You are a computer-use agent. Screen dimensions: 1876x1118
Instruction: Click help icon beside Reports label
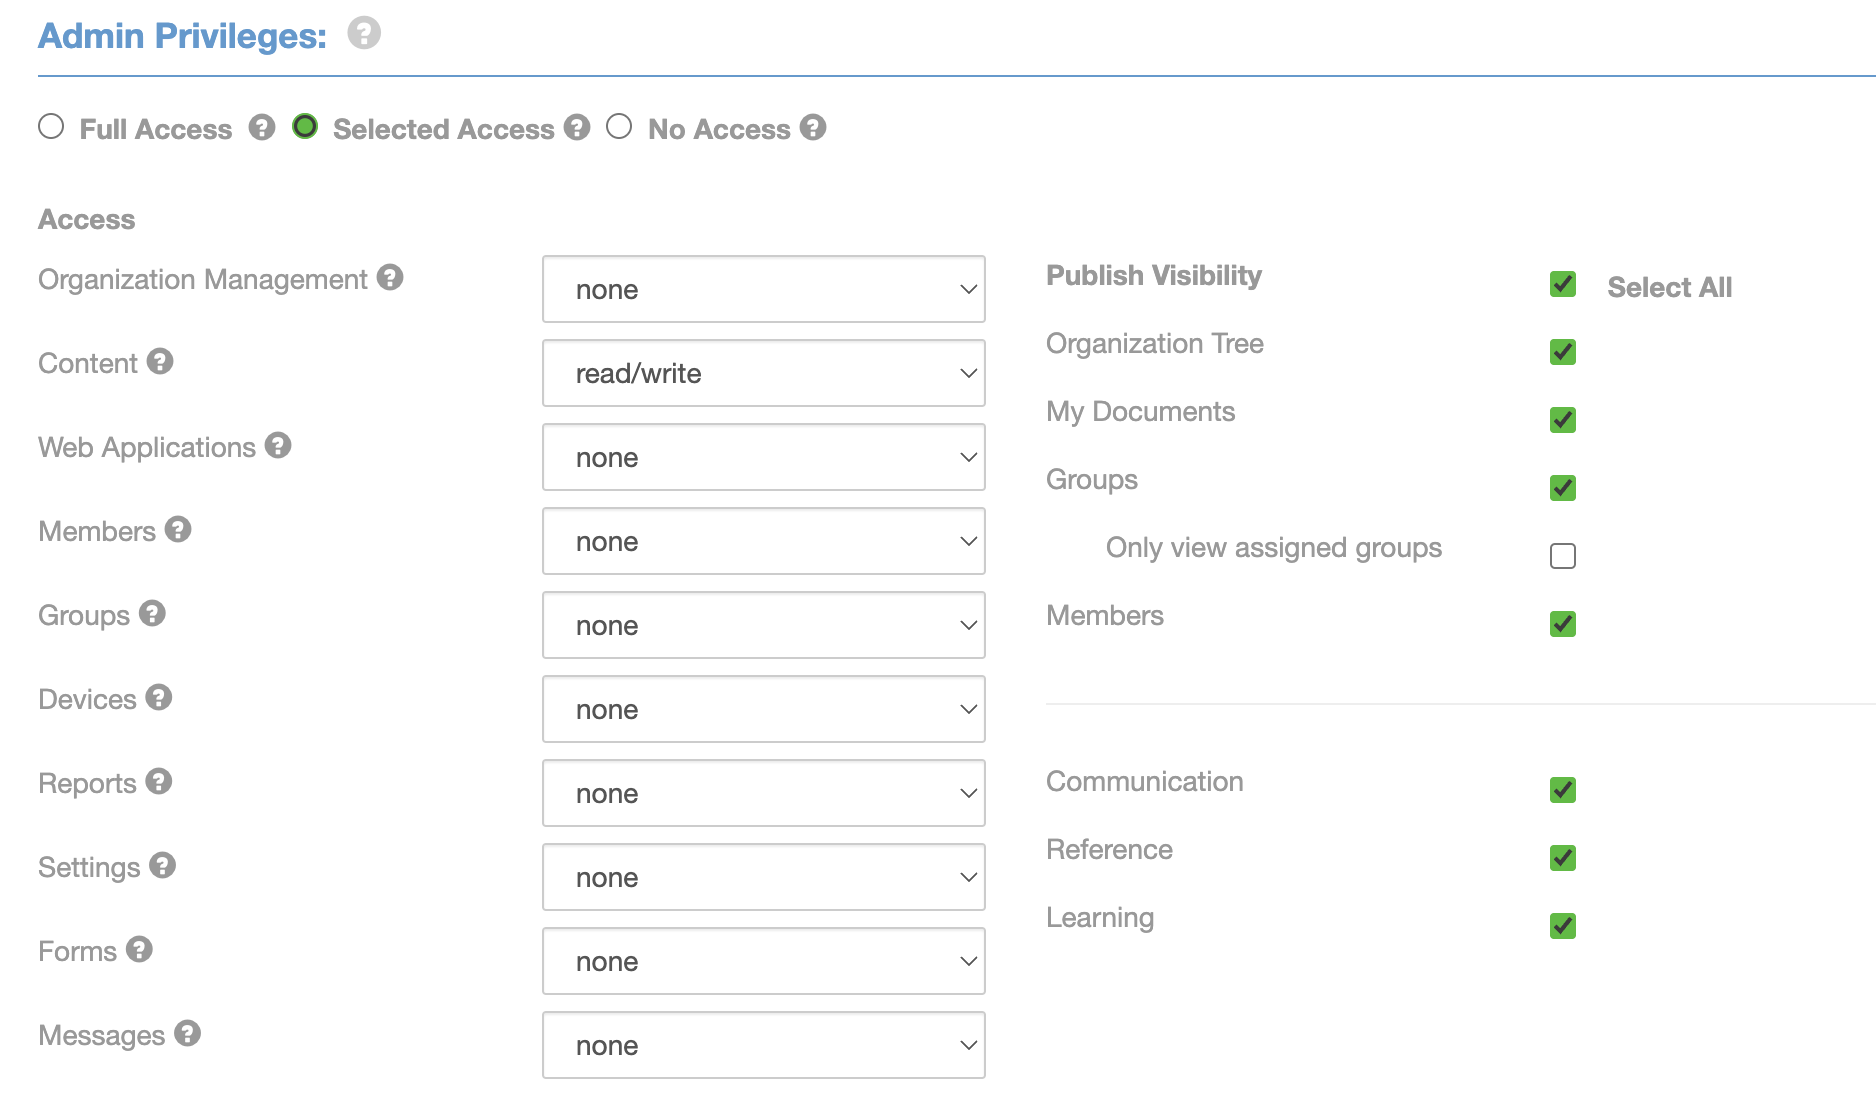[x=159, y=781]
